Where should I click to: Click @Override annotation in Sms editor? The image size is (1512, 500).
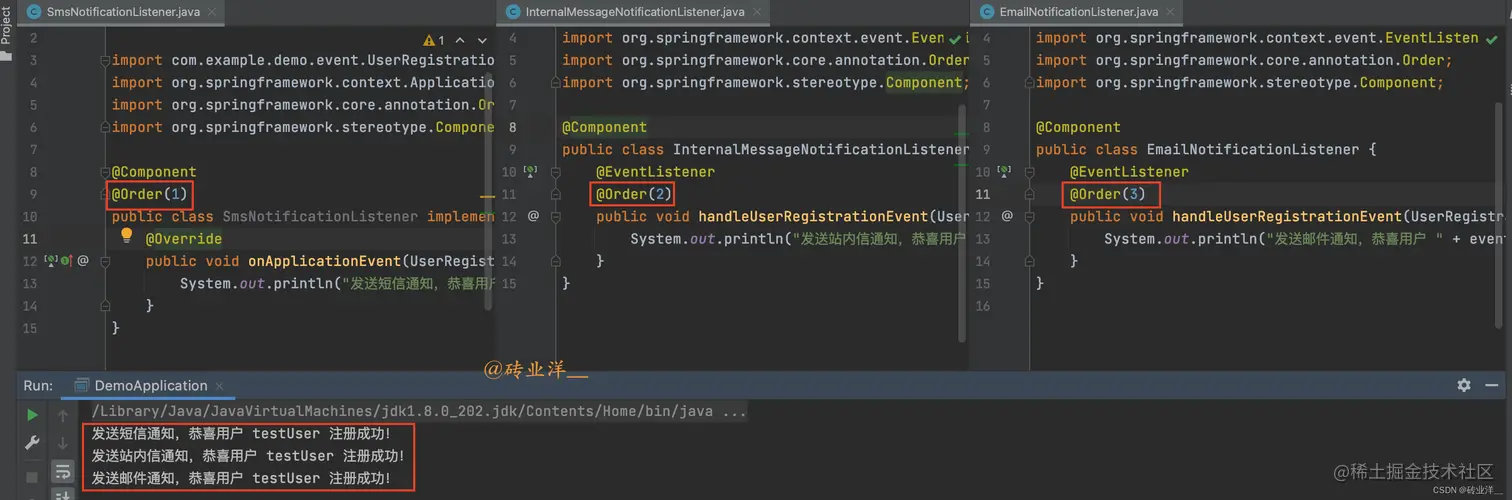(184, 239)
